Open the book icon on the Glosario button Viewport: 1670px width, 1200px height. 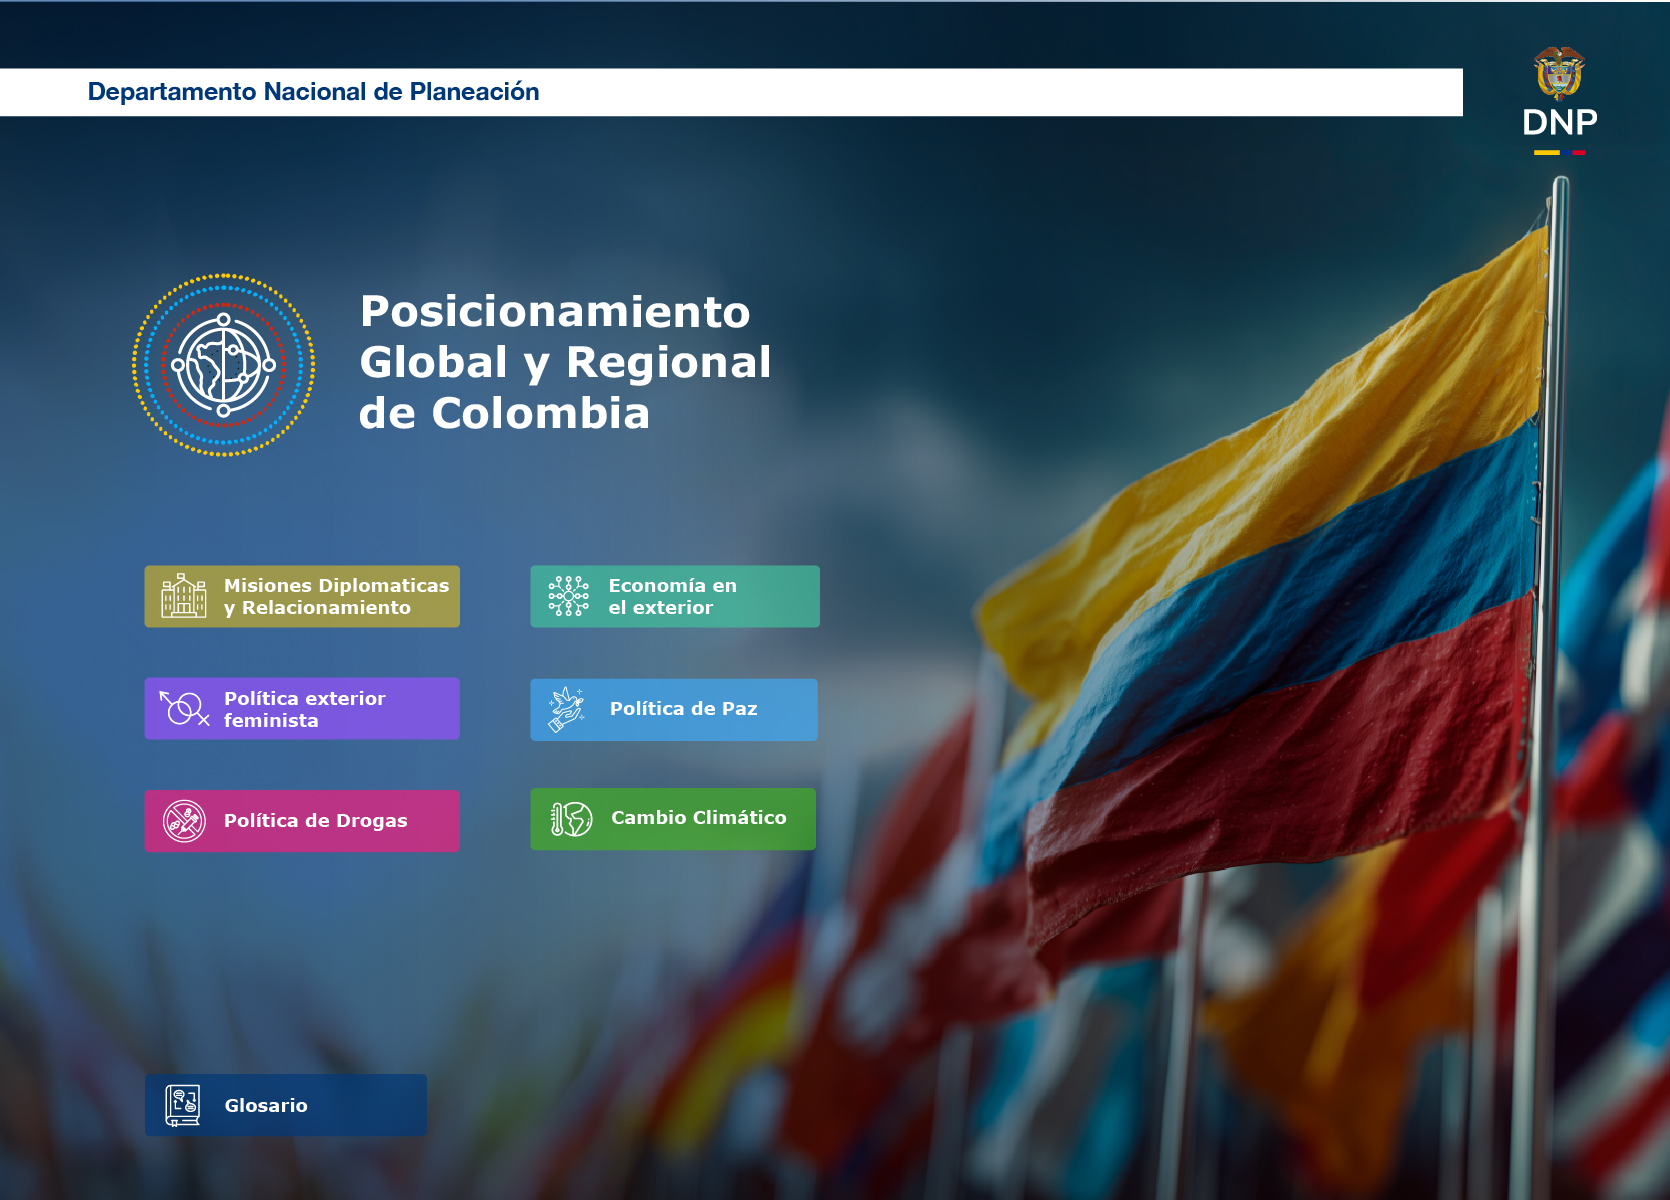point(184,1104)
